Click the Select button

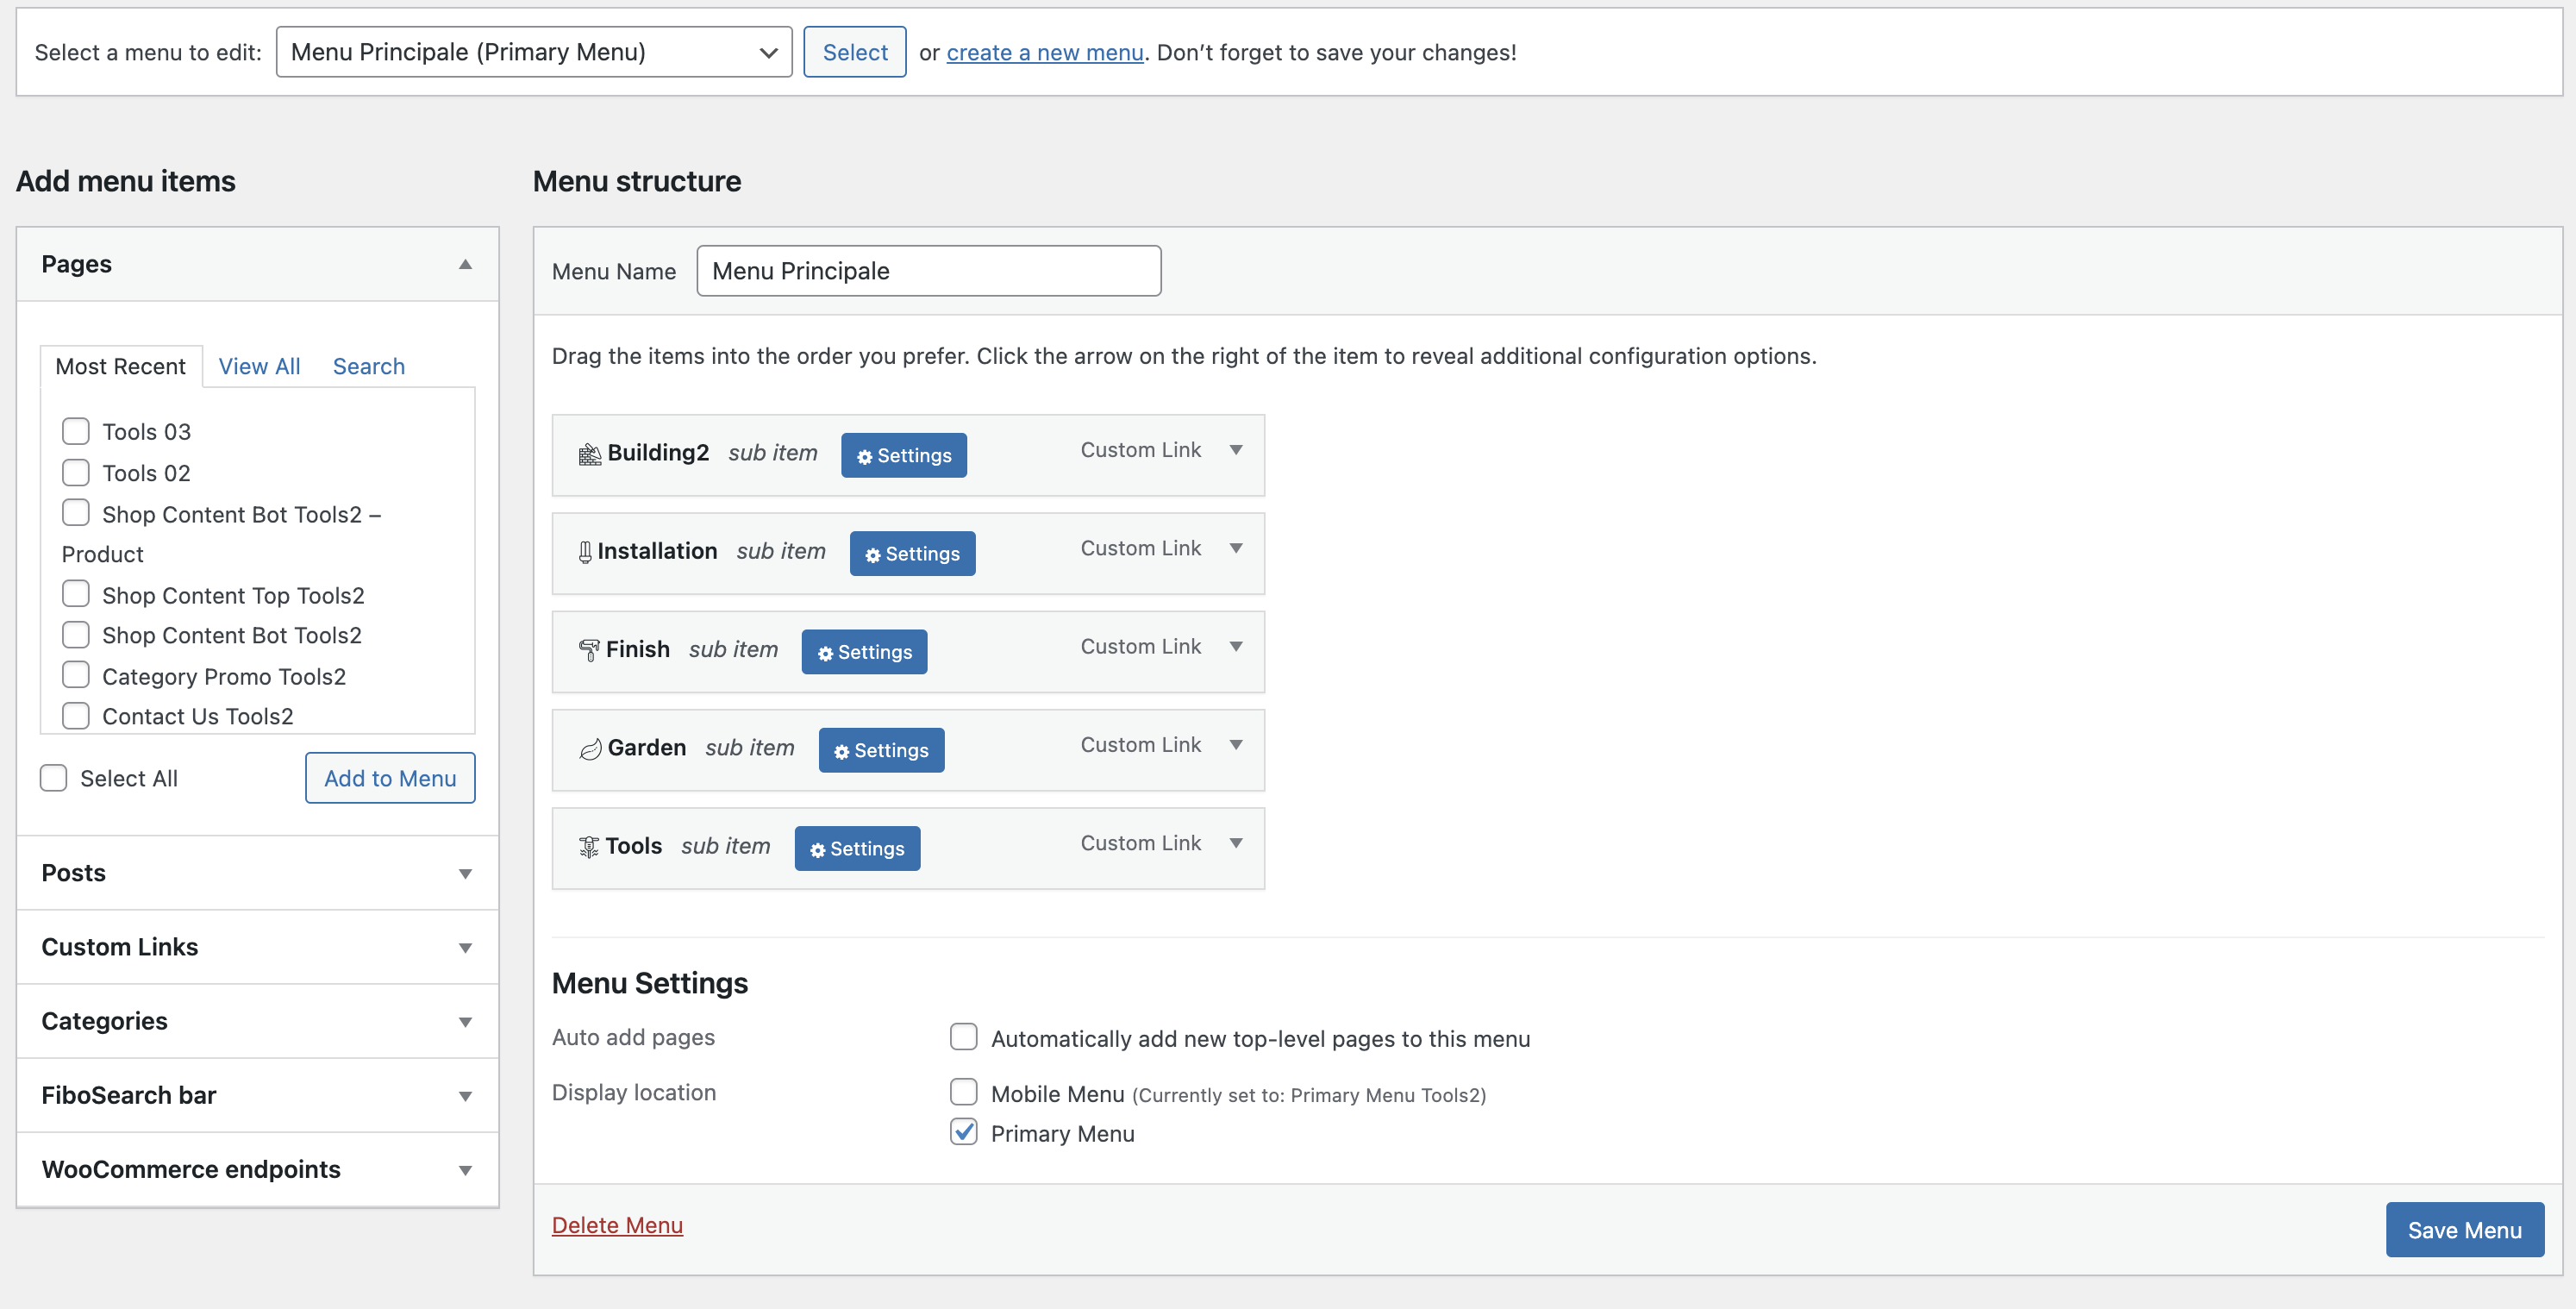click(855, 52)
